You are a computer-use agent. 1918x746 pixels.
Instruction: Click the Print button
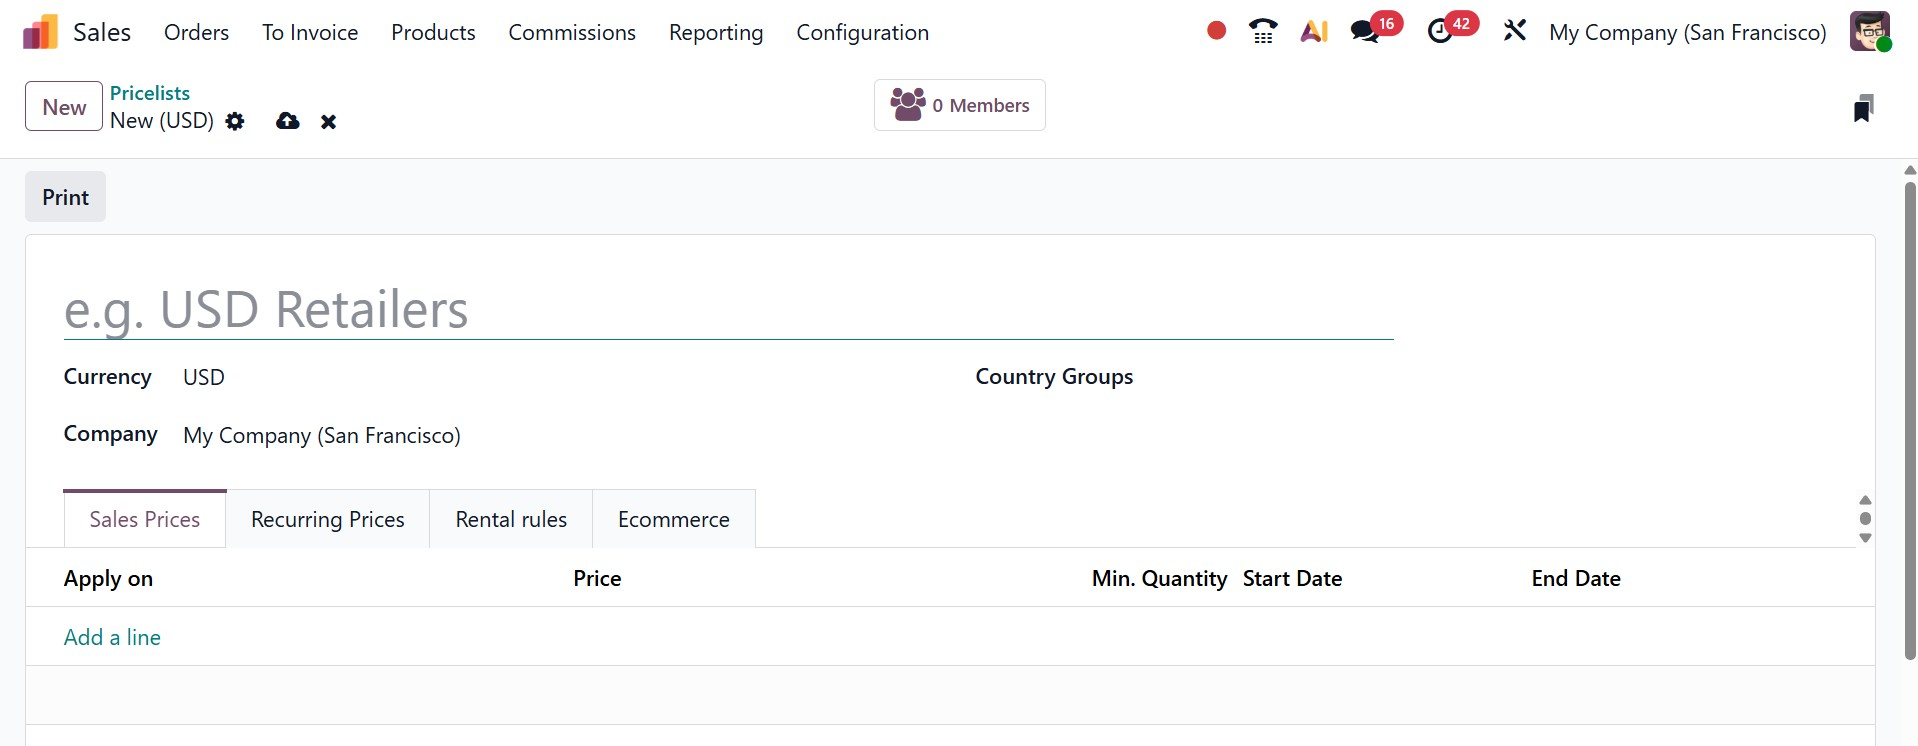click(65, 197)
